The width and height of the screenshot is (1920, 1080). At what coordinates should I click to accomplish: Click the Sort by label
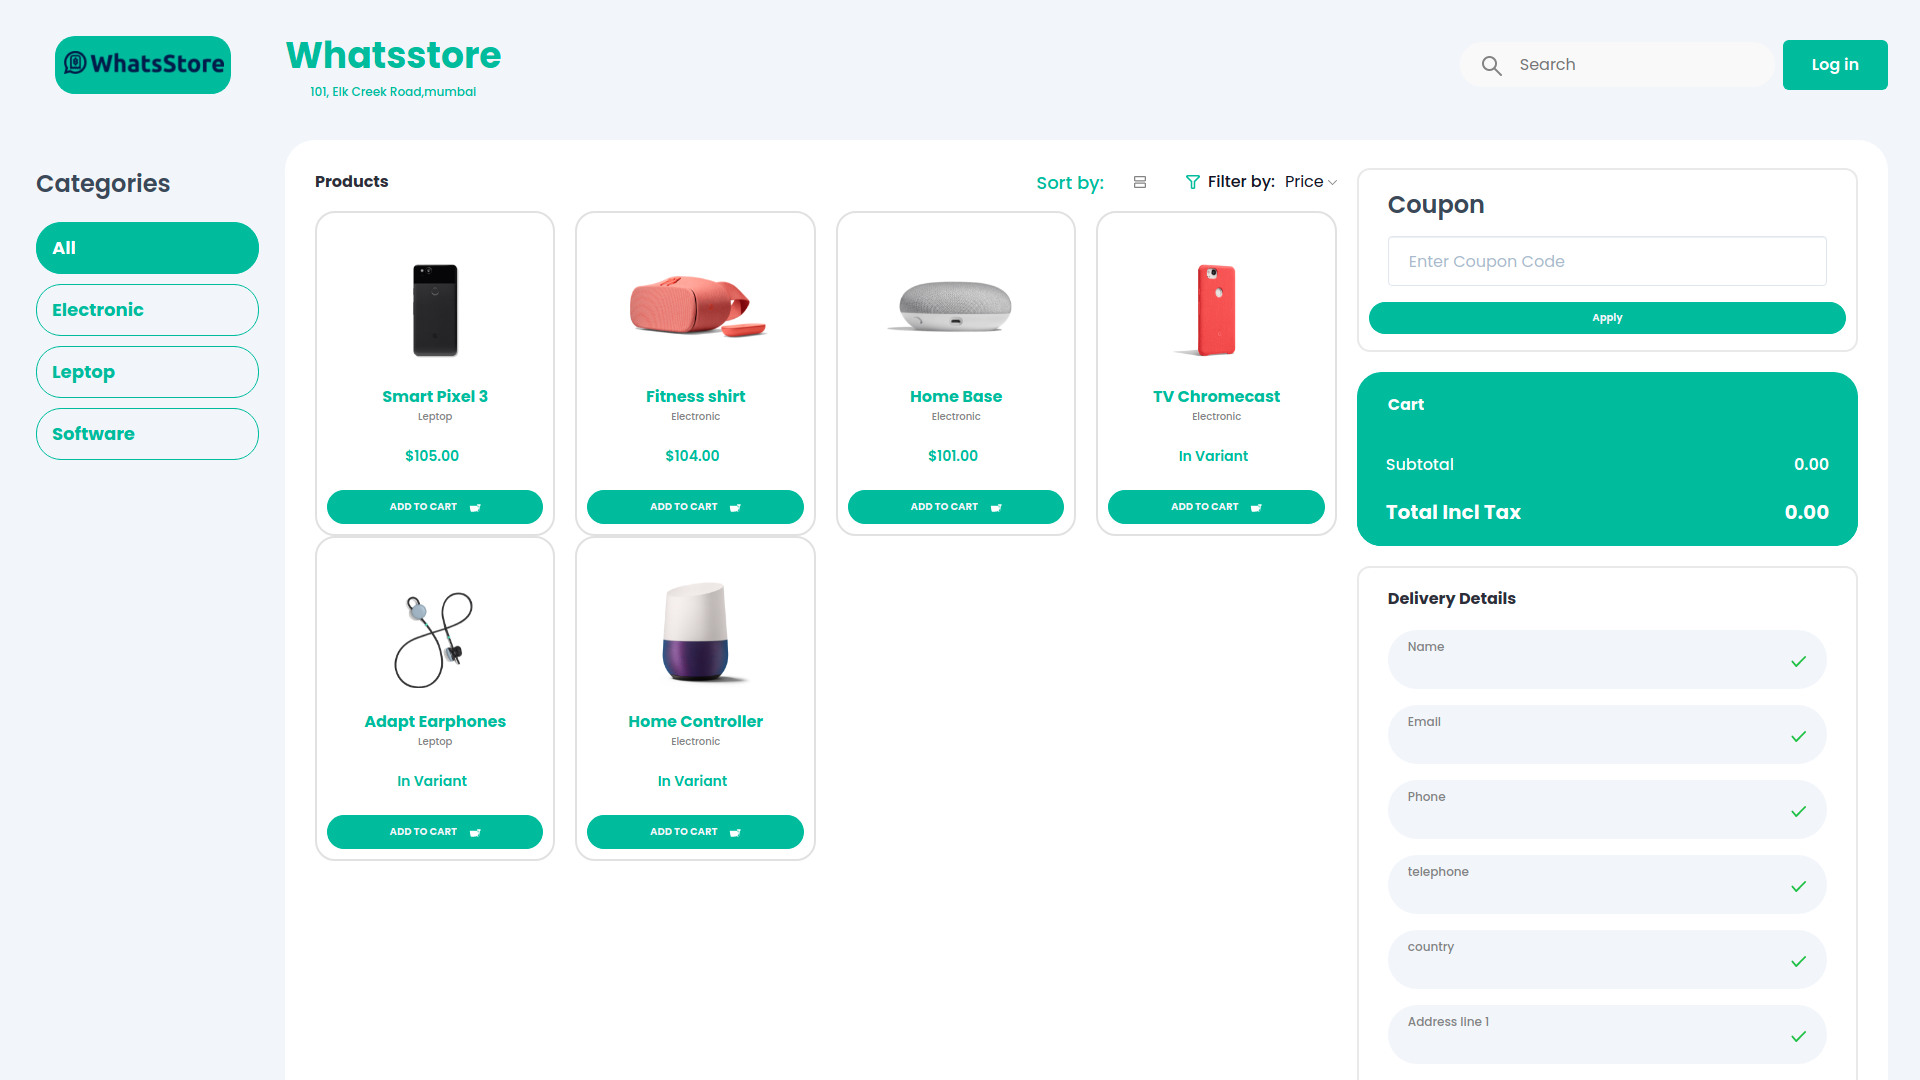click(1069, 183)
